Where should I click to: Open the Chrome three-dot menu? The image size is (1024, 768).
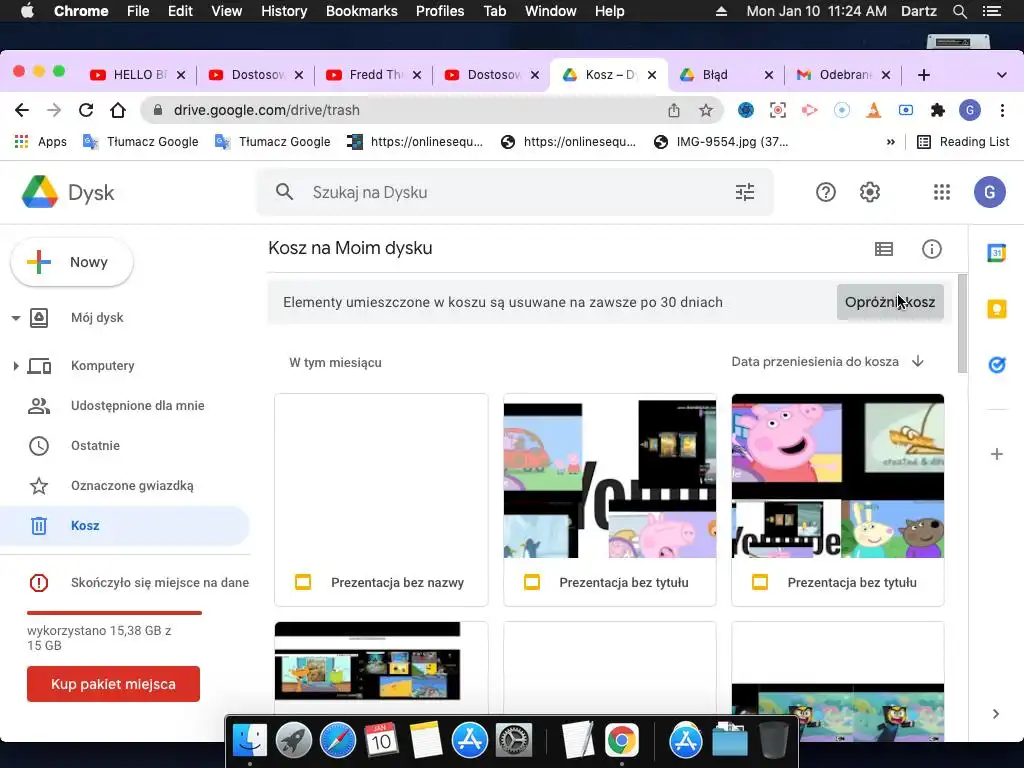(x=1002, y=110)
